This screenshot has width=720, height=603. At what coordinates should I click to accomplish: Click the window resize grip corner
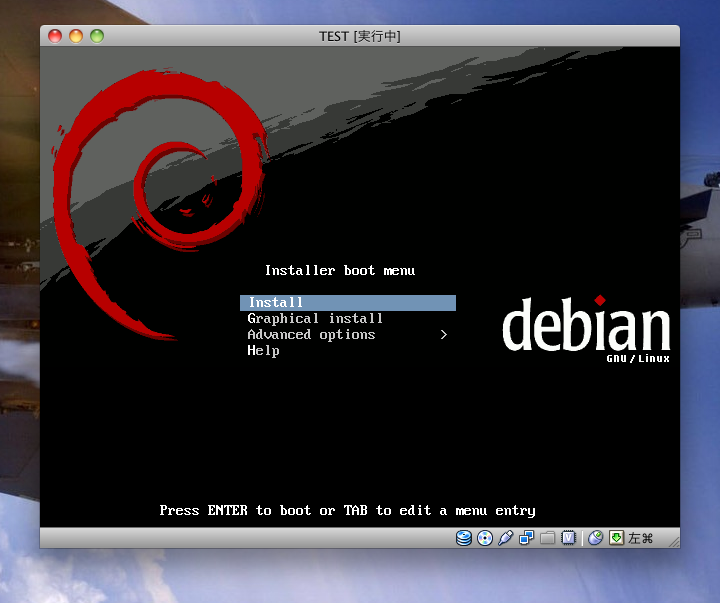point(674,542)
